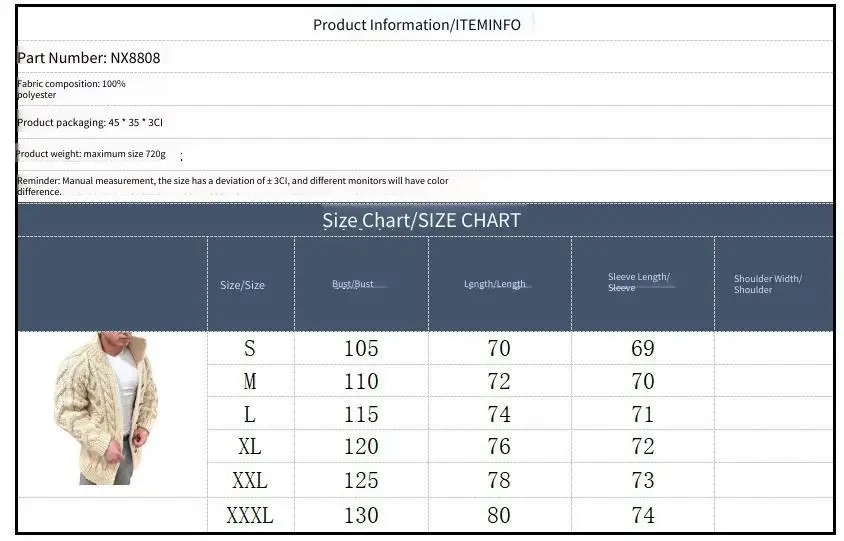Click the manual measurement reminder text
The width and height of the screenshot is (844, 541).
tap(233, 186)
